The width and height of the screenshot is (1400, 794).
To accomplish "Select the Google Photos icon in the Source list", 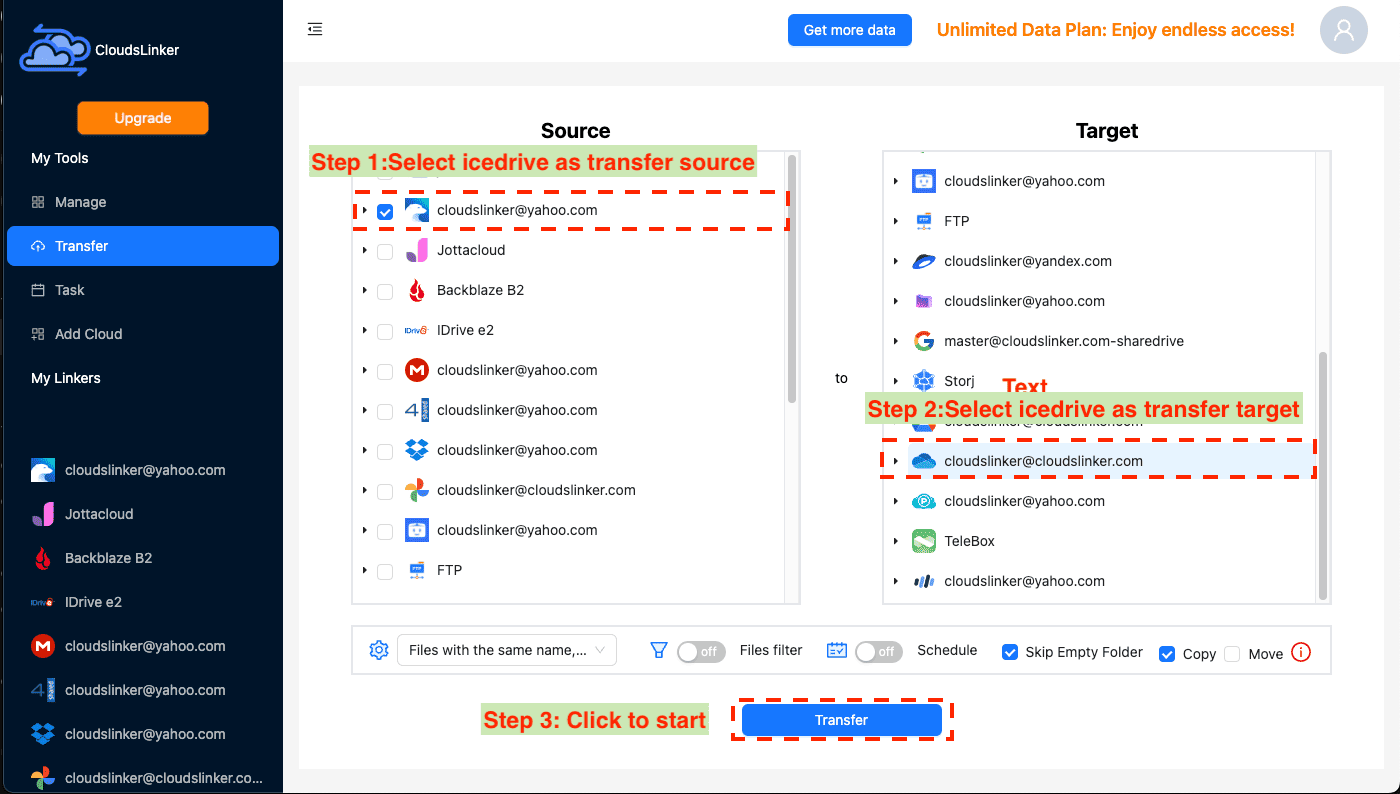I will [417, 490].
